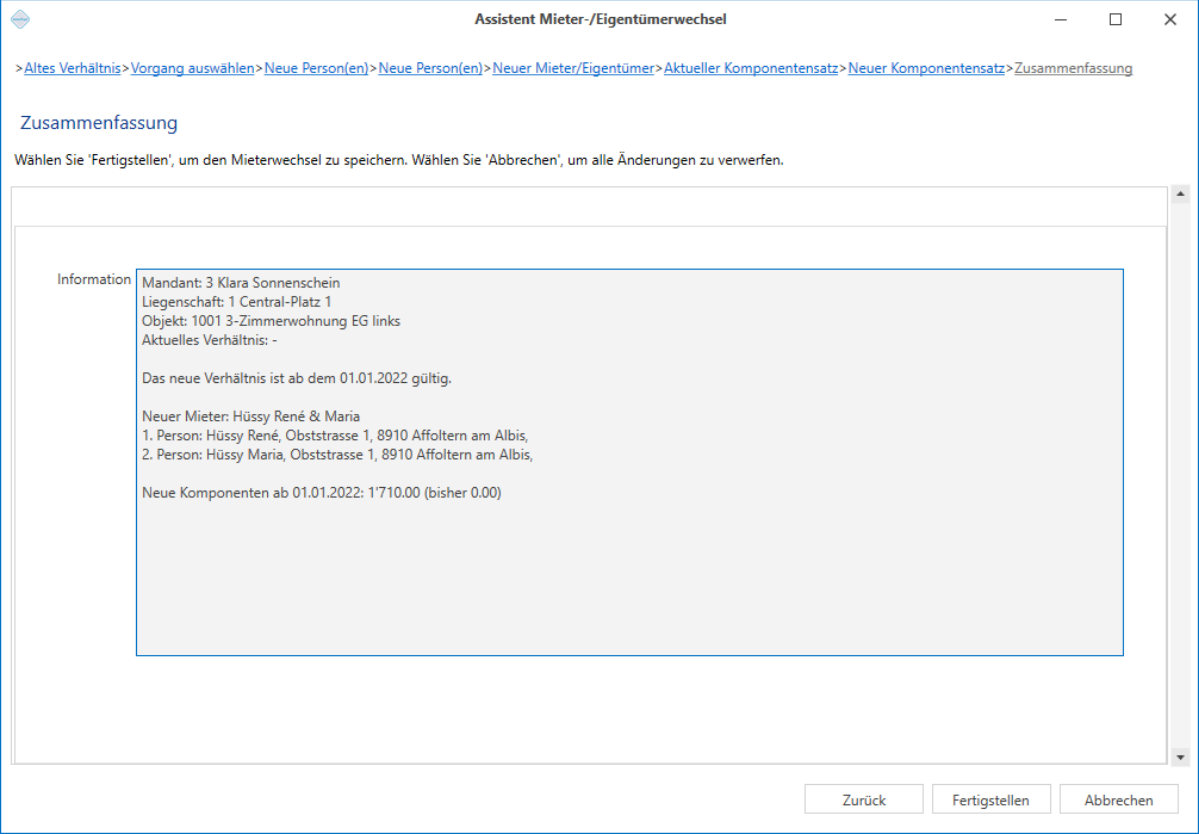The height and width of the screenshot is (834, 1199).
Task: Jump to the first 'Neue Person(en)' breadcrumb link
Action: click(x=317, y=68)
